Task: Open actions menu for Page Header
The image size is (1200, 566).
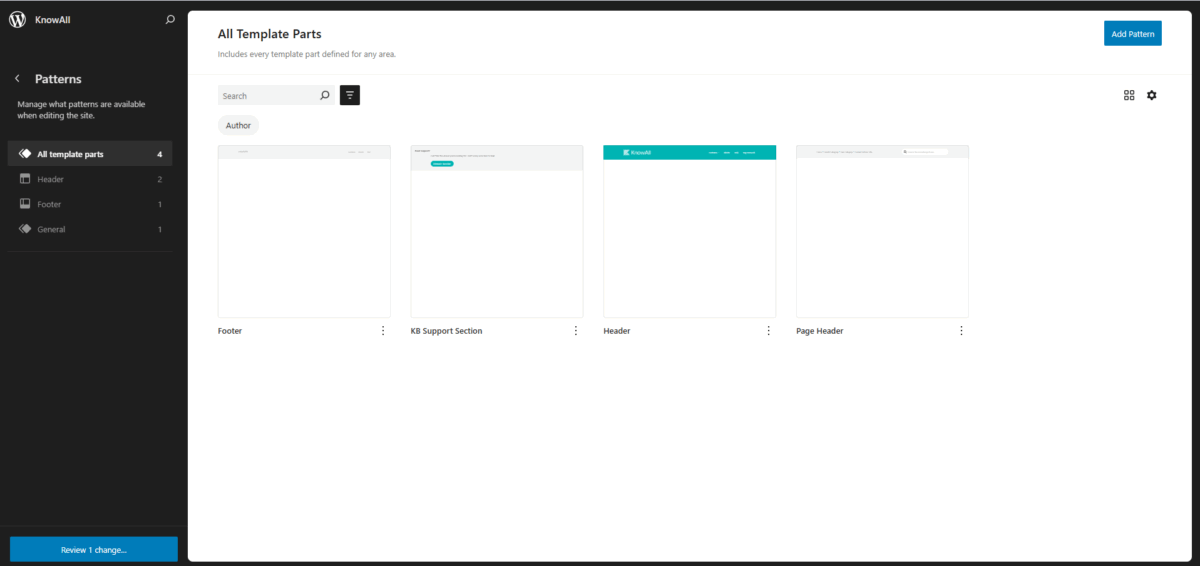Action: (x=962, y=331)
